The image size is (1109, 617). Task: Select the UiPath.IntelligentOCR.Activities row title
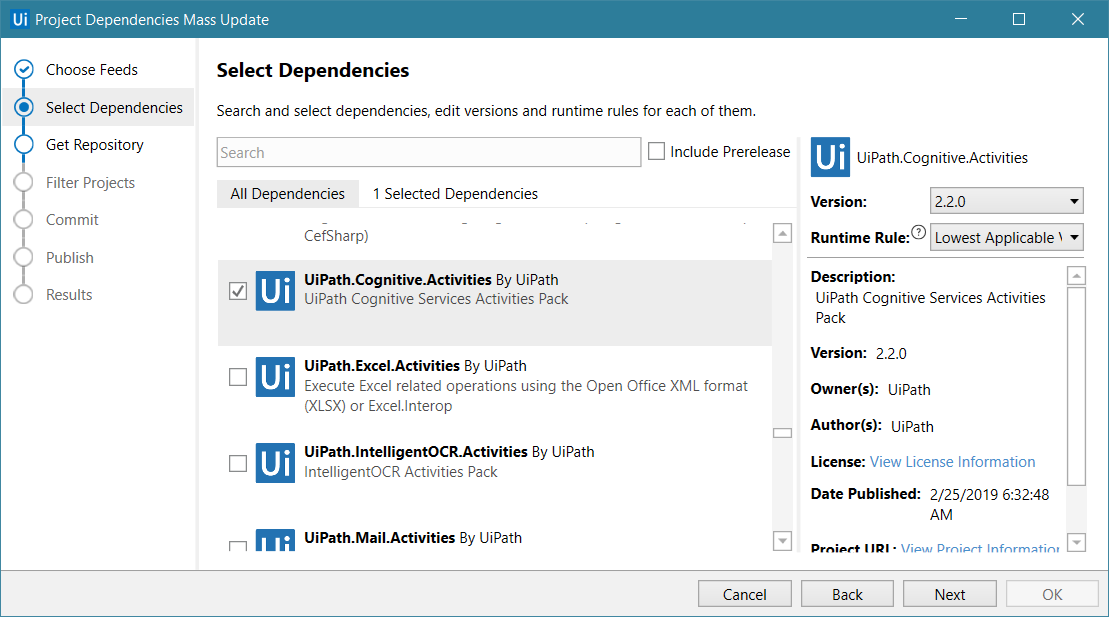click(x=416, y=451)
